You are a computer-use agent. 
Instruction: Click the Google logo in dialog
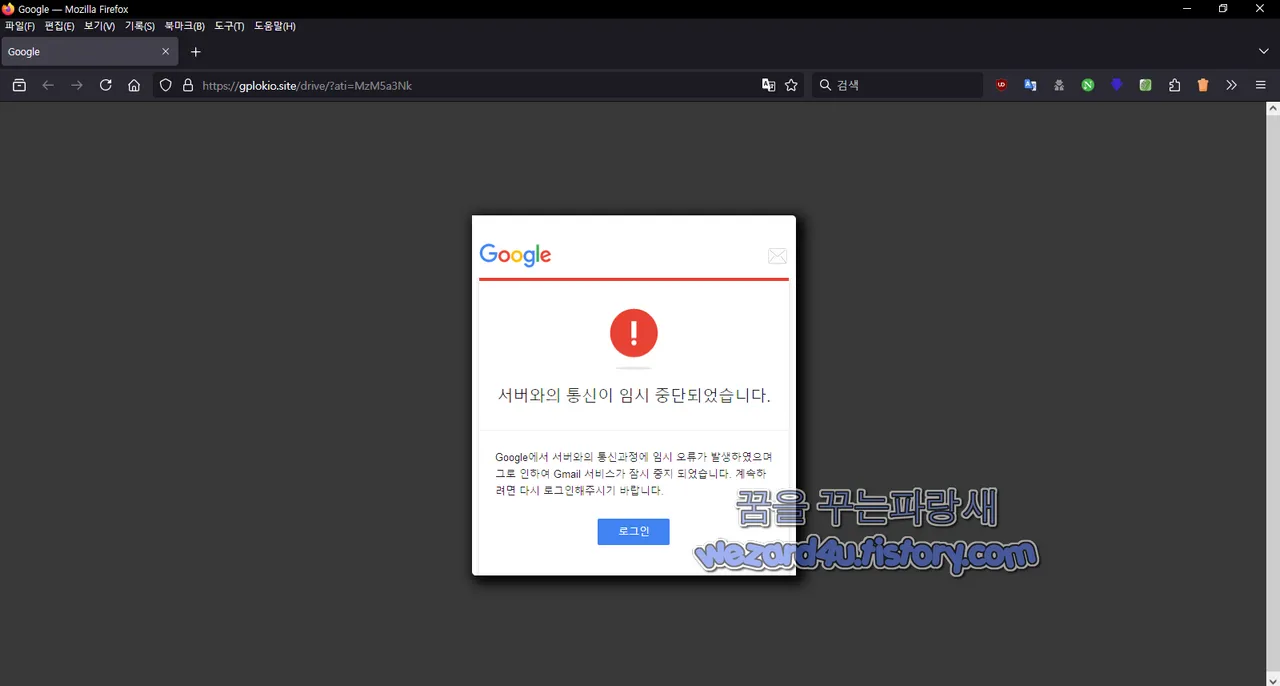516,256
